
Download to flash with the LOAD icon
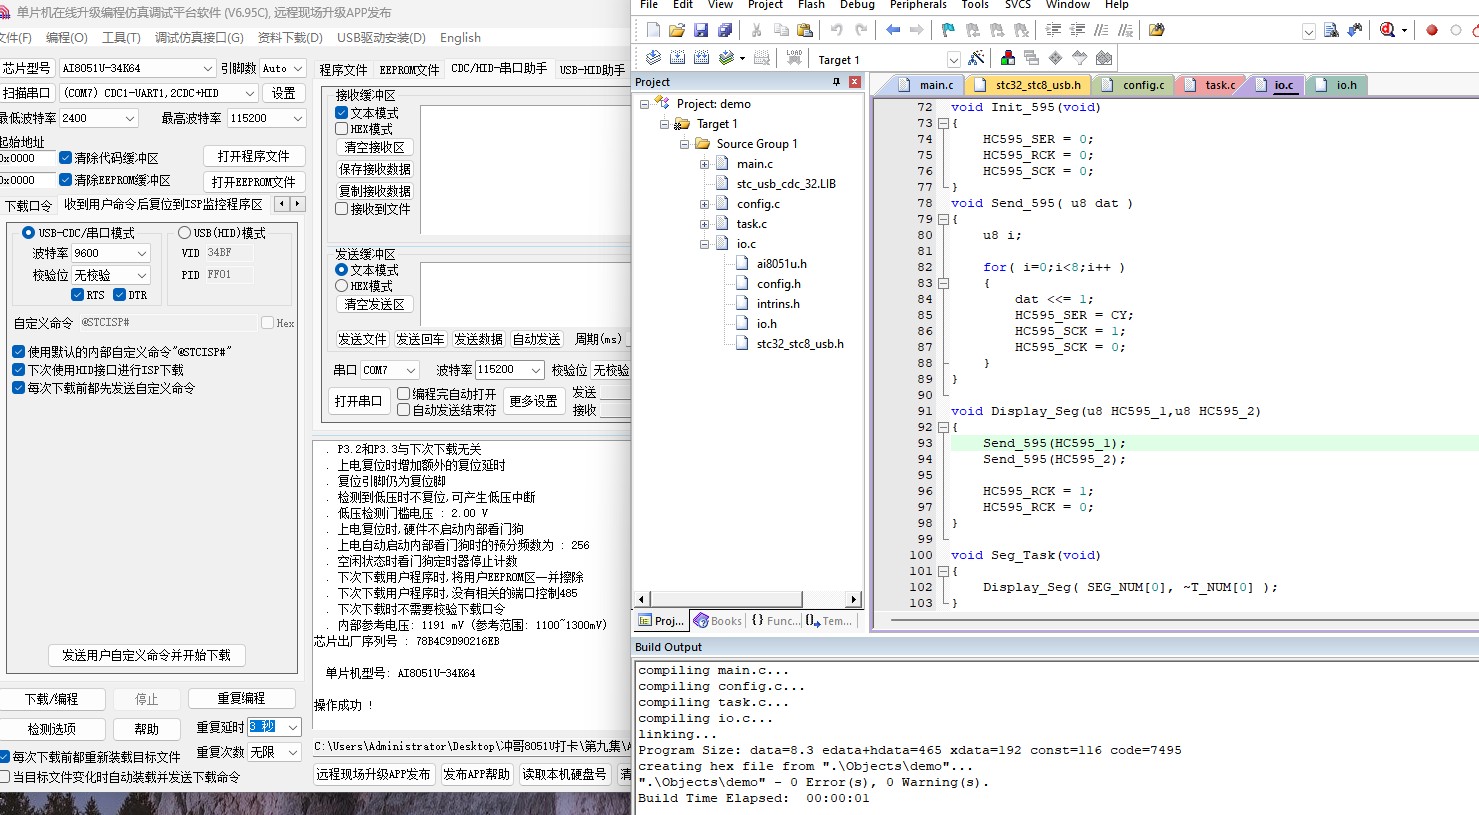794,58
